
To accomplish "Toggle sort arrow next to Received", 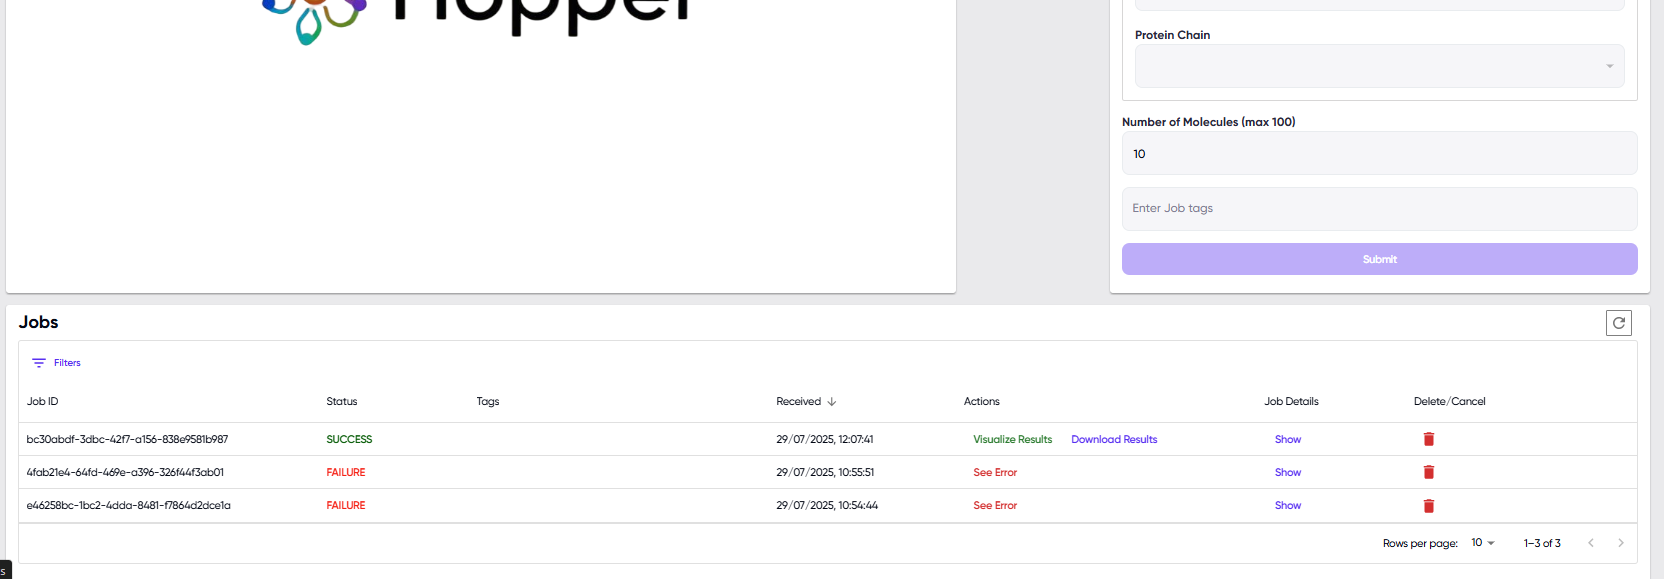I will (832, 402).
